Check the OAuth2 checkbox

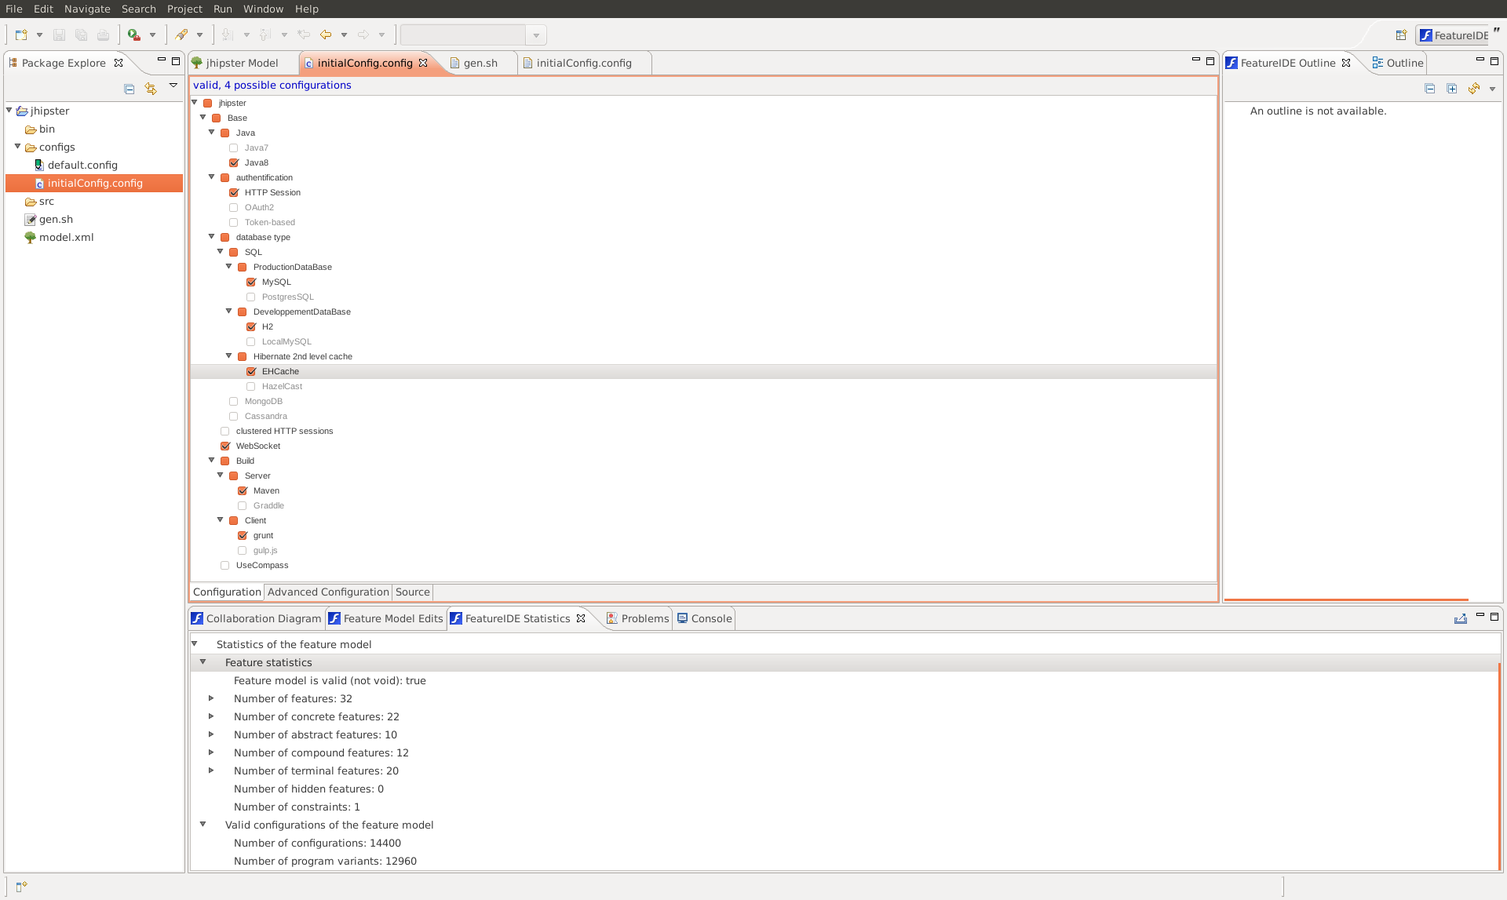[x=234, y=208]
